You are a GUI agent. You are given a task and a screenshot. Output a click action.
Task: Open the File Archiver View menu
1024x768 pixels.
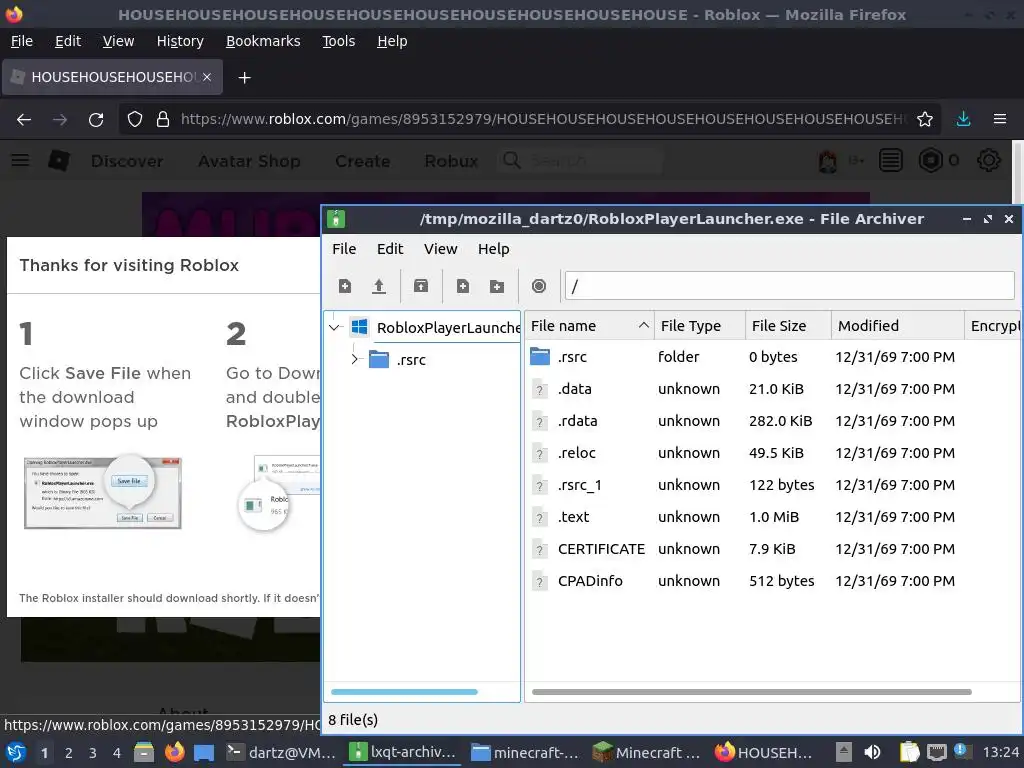[x=440, y=249]
